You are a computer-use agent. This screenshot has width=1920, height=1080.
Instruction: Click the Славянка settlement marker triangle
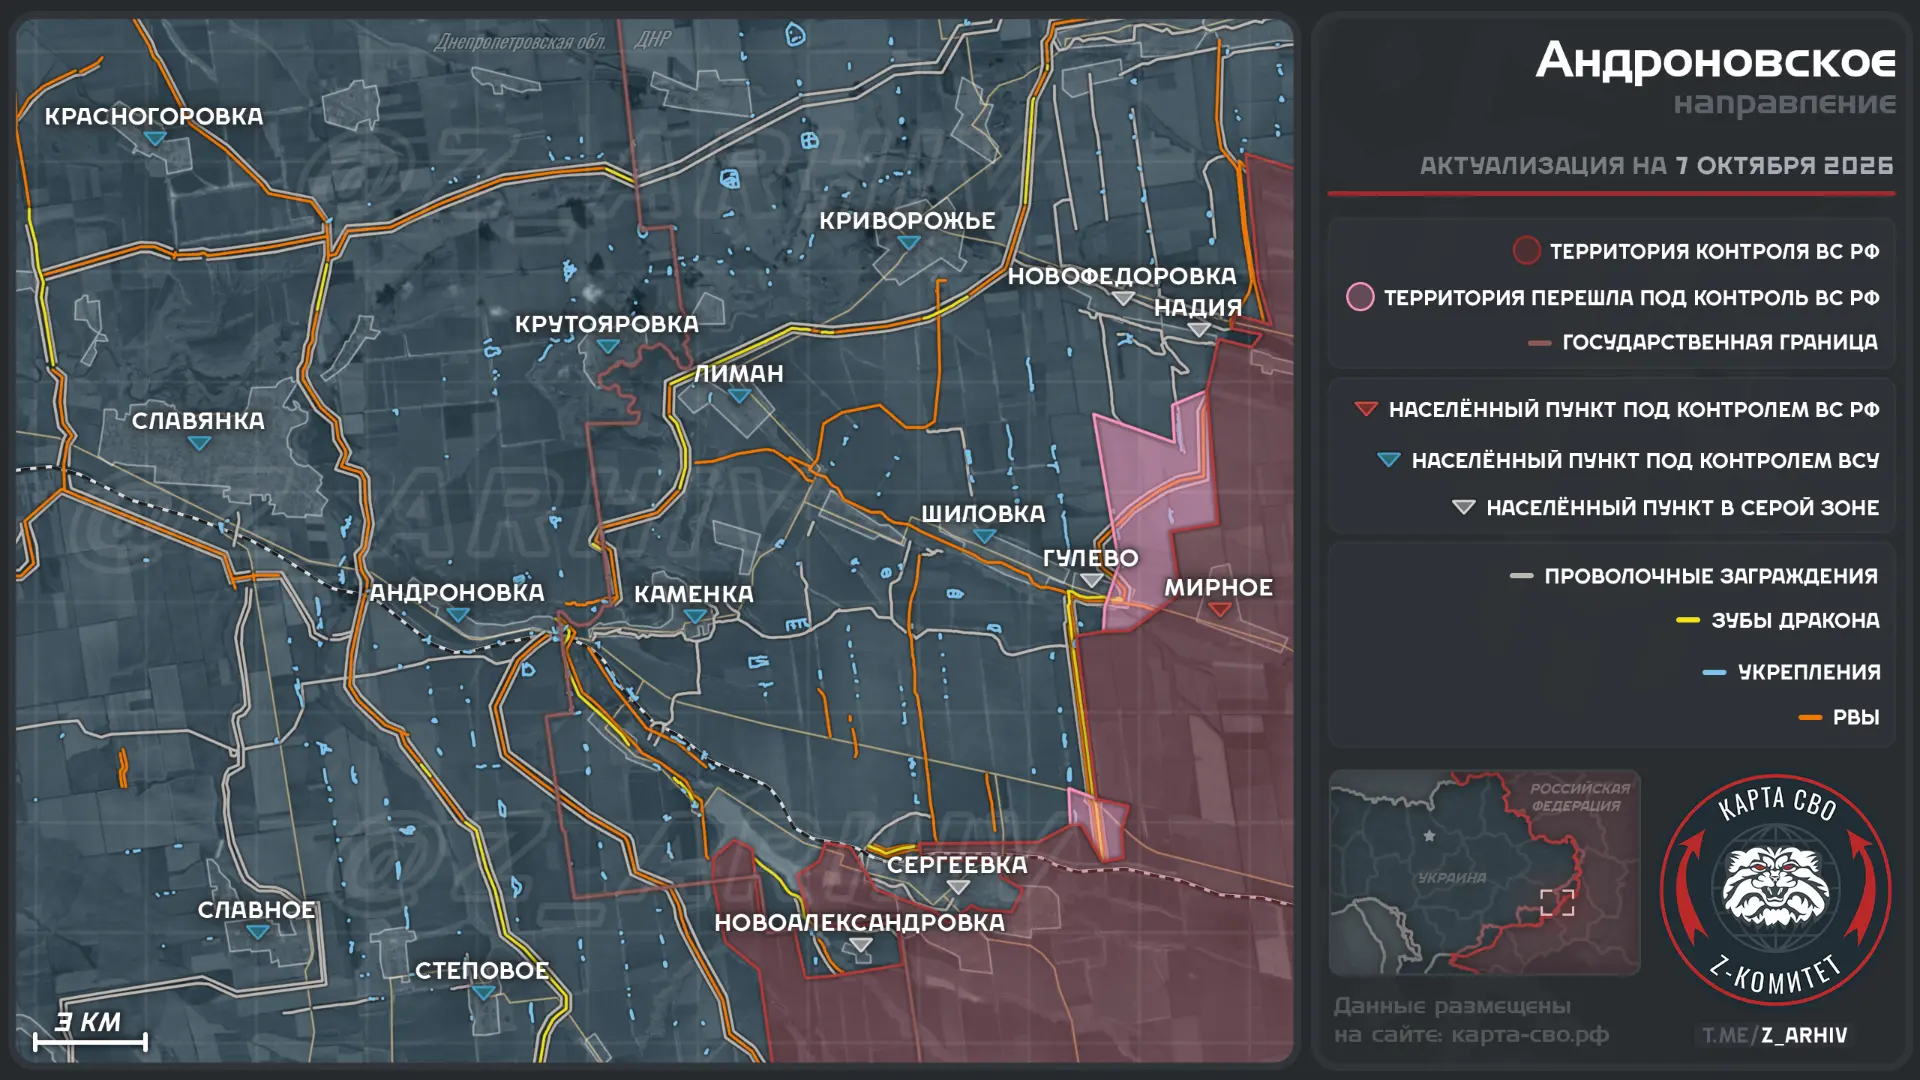tap(199, 443)
